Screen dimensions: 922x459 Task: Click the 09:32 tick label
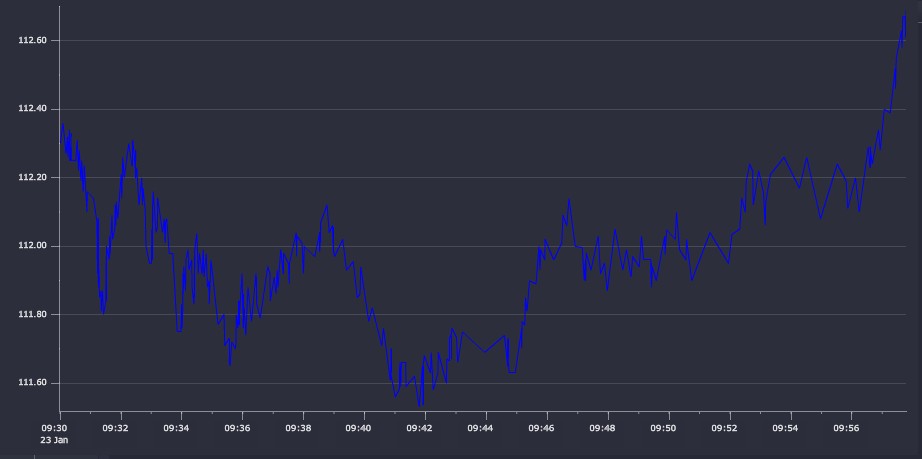[115, 427]
